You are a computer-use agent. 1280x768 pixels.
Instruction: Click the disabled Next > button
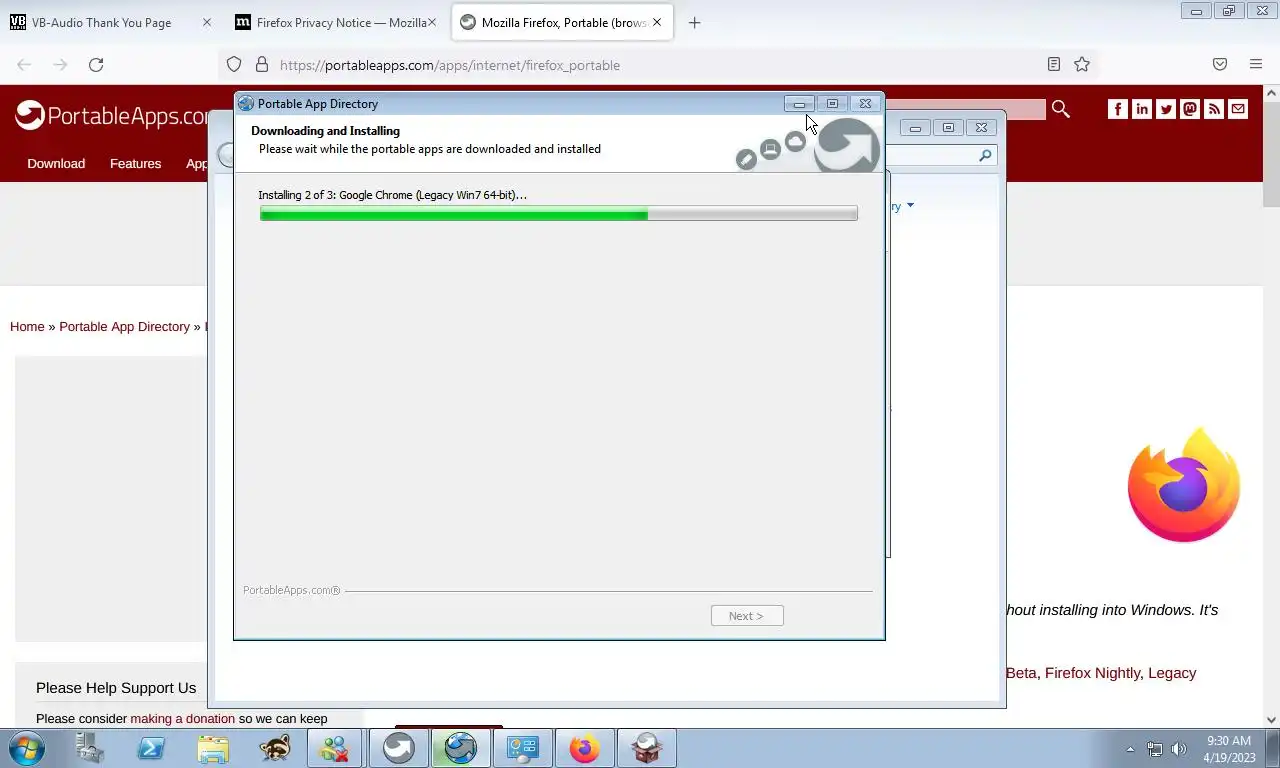click(x=747, y=616)
